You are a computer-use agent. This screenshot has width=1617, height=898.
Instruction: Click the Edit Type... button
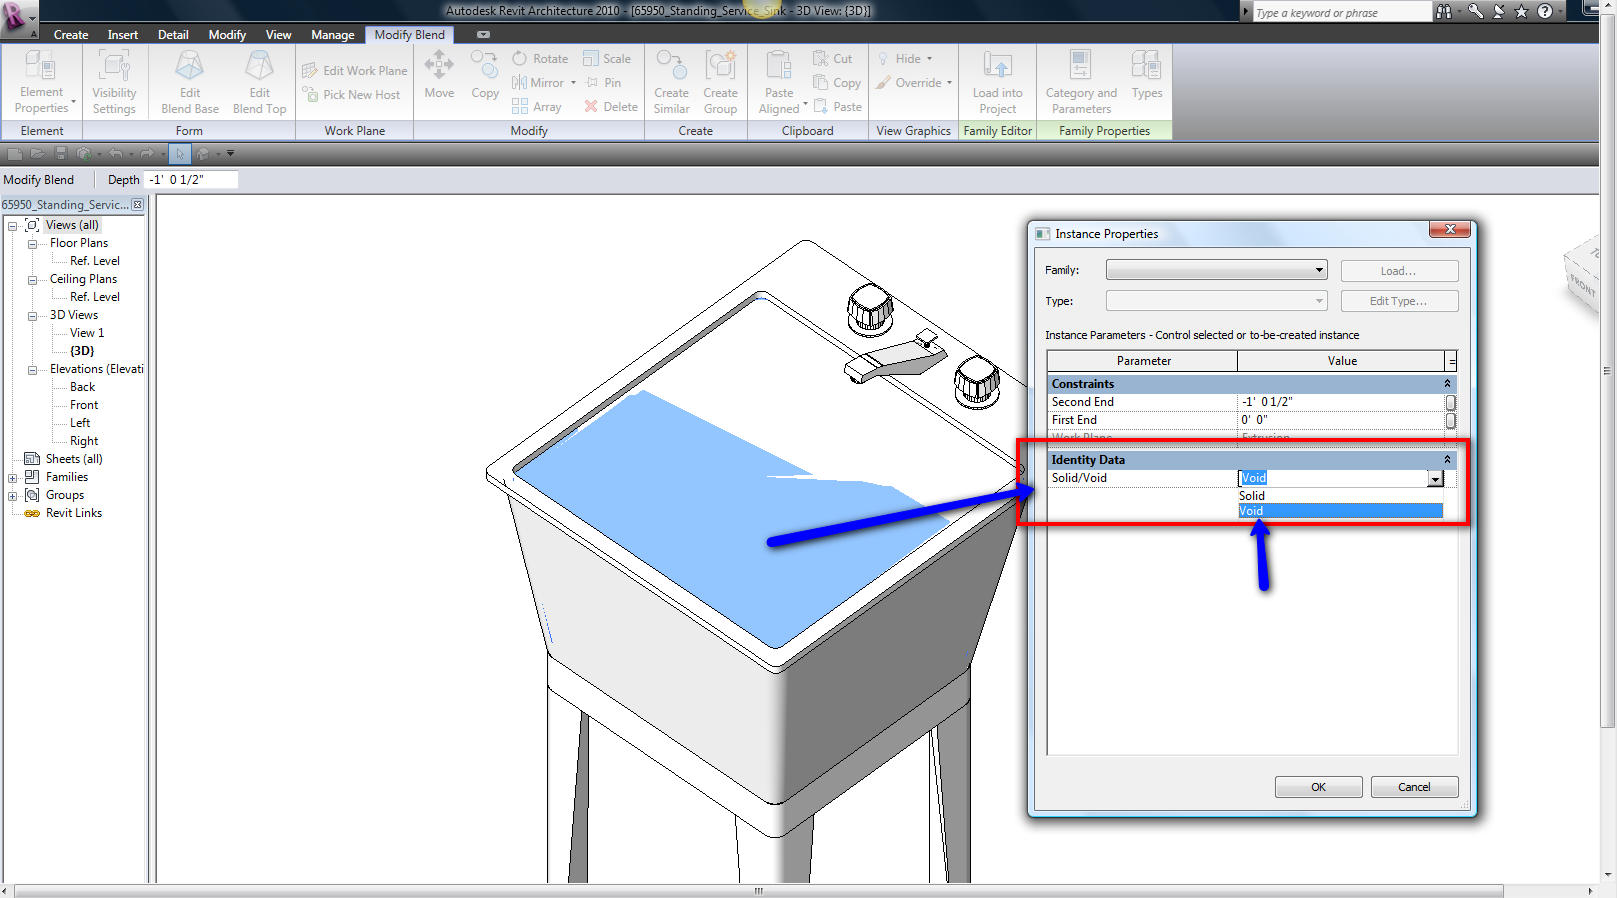1399,301
